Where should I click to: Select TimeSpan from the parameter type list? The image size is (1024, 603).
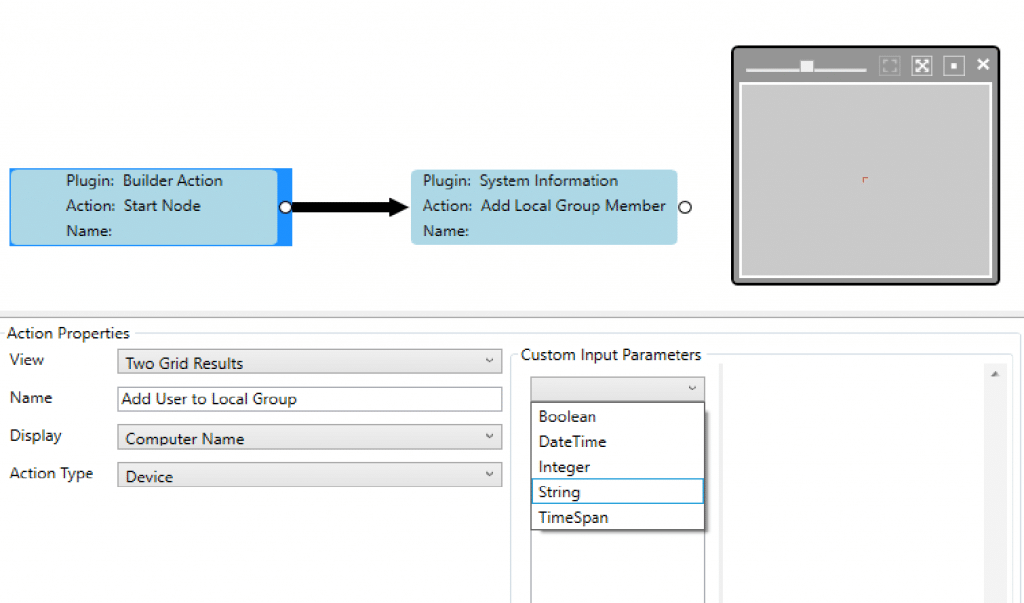pos(617,517)
